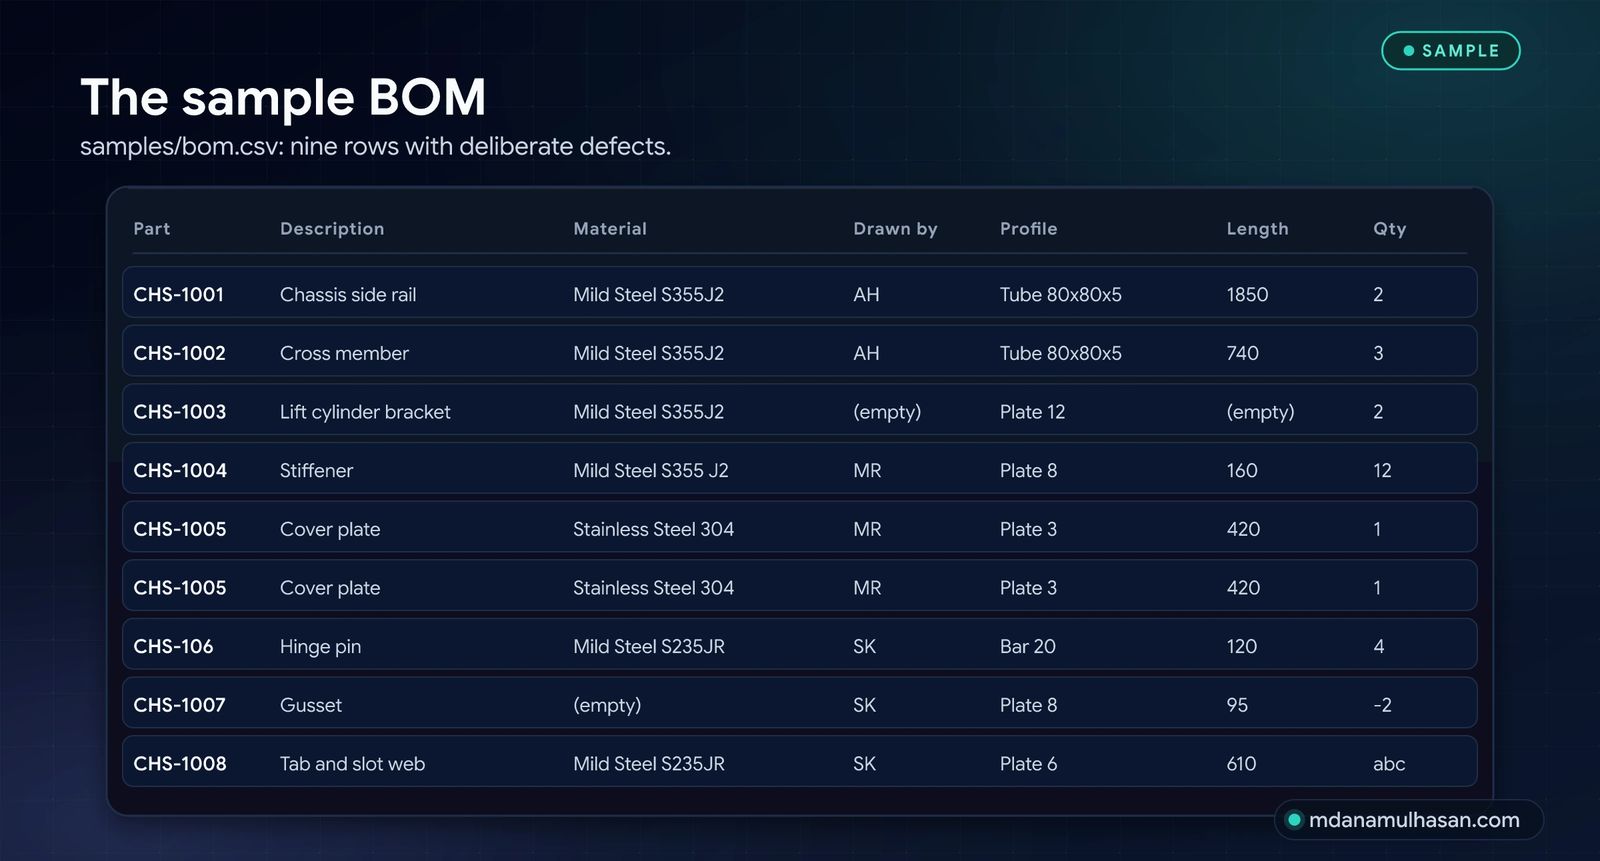
Task: Click the Lift cylinder bracket description
Action: [365, 412]
